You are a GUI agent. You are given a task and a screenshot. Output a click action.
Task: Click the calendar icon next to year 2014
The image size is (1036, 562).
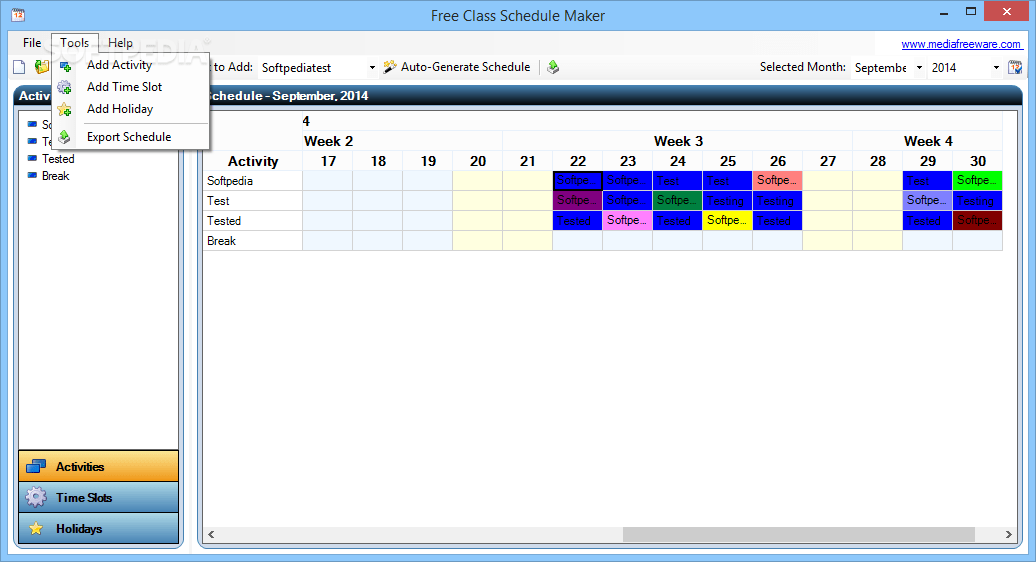pos(1015,67)
